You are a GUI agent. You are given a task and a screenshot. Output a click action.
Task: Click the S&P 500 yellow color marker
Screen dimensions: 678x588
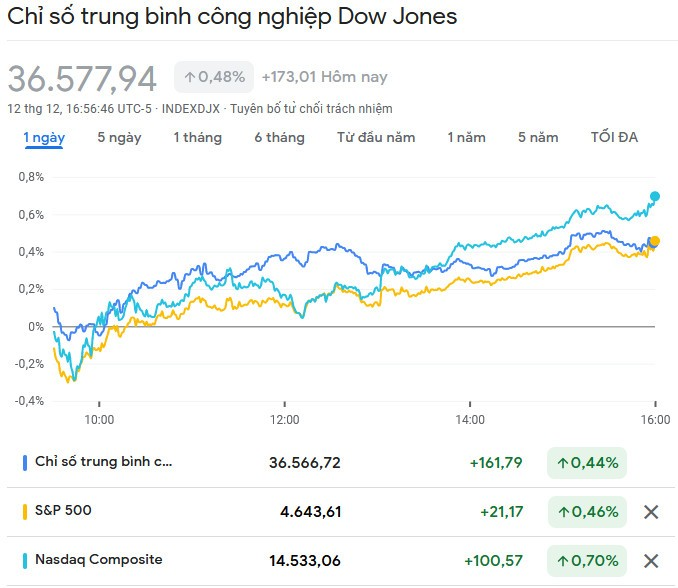click(25, 511)
